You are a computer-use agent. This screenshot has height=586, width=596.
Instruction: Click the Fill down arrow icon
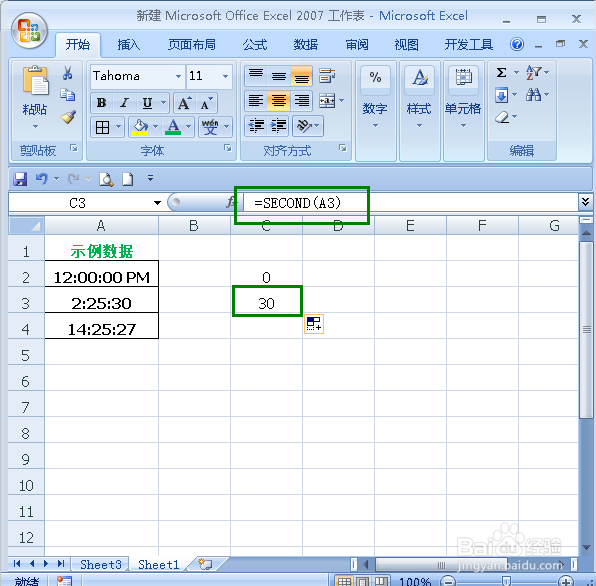(x=501, y=95)
